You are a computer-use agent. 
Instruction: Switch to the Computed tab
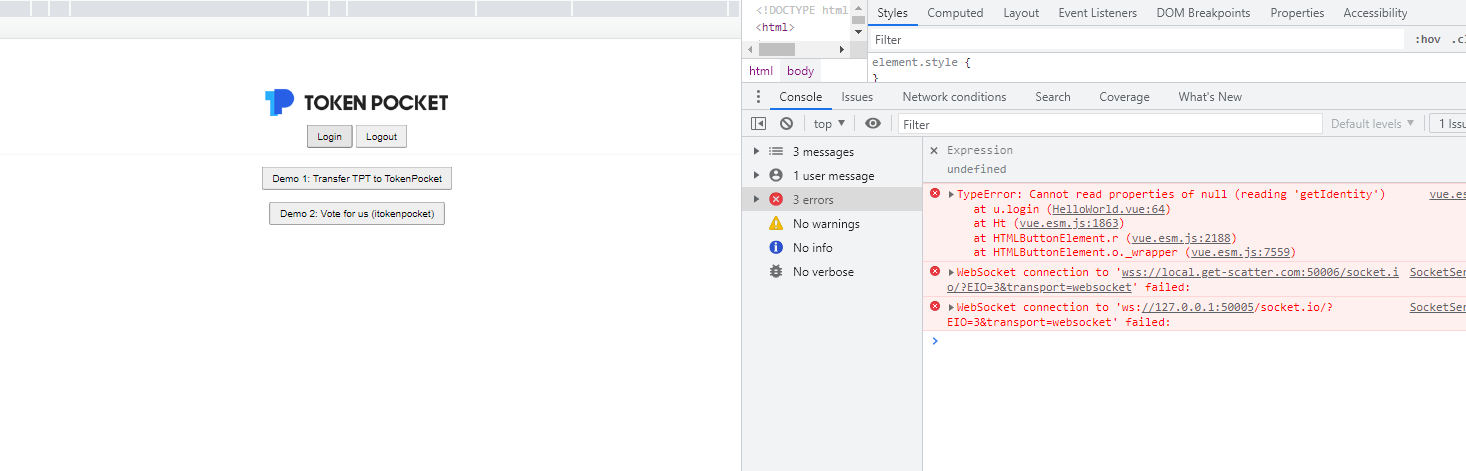point(955,13)
